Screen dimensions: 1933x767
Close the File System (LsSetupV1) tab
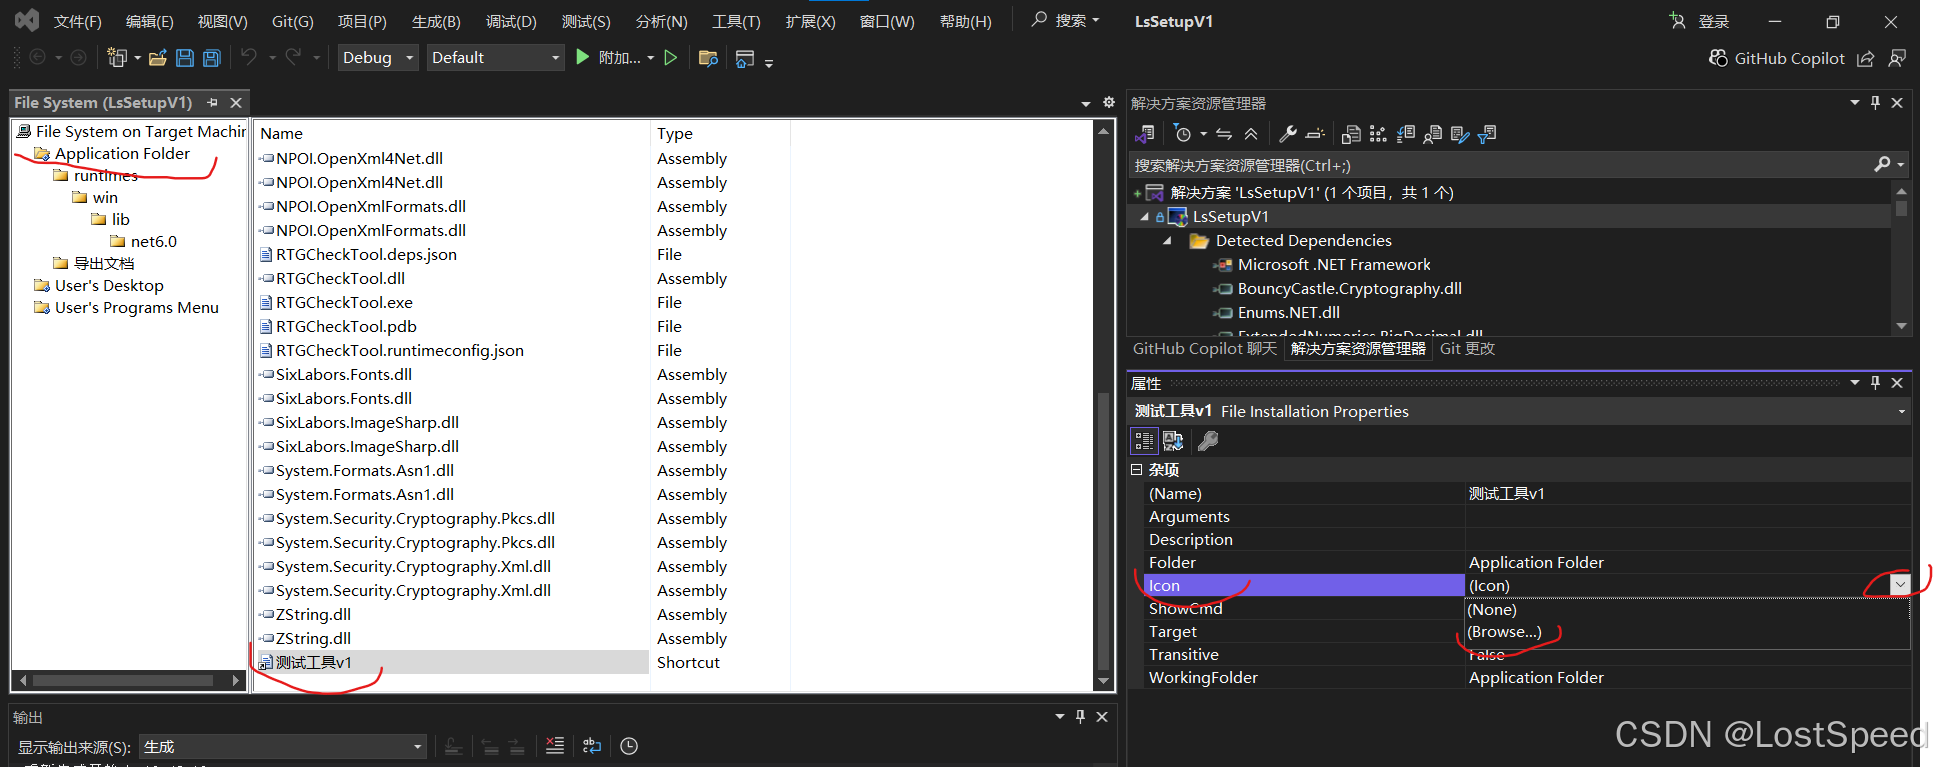(236, 103)
